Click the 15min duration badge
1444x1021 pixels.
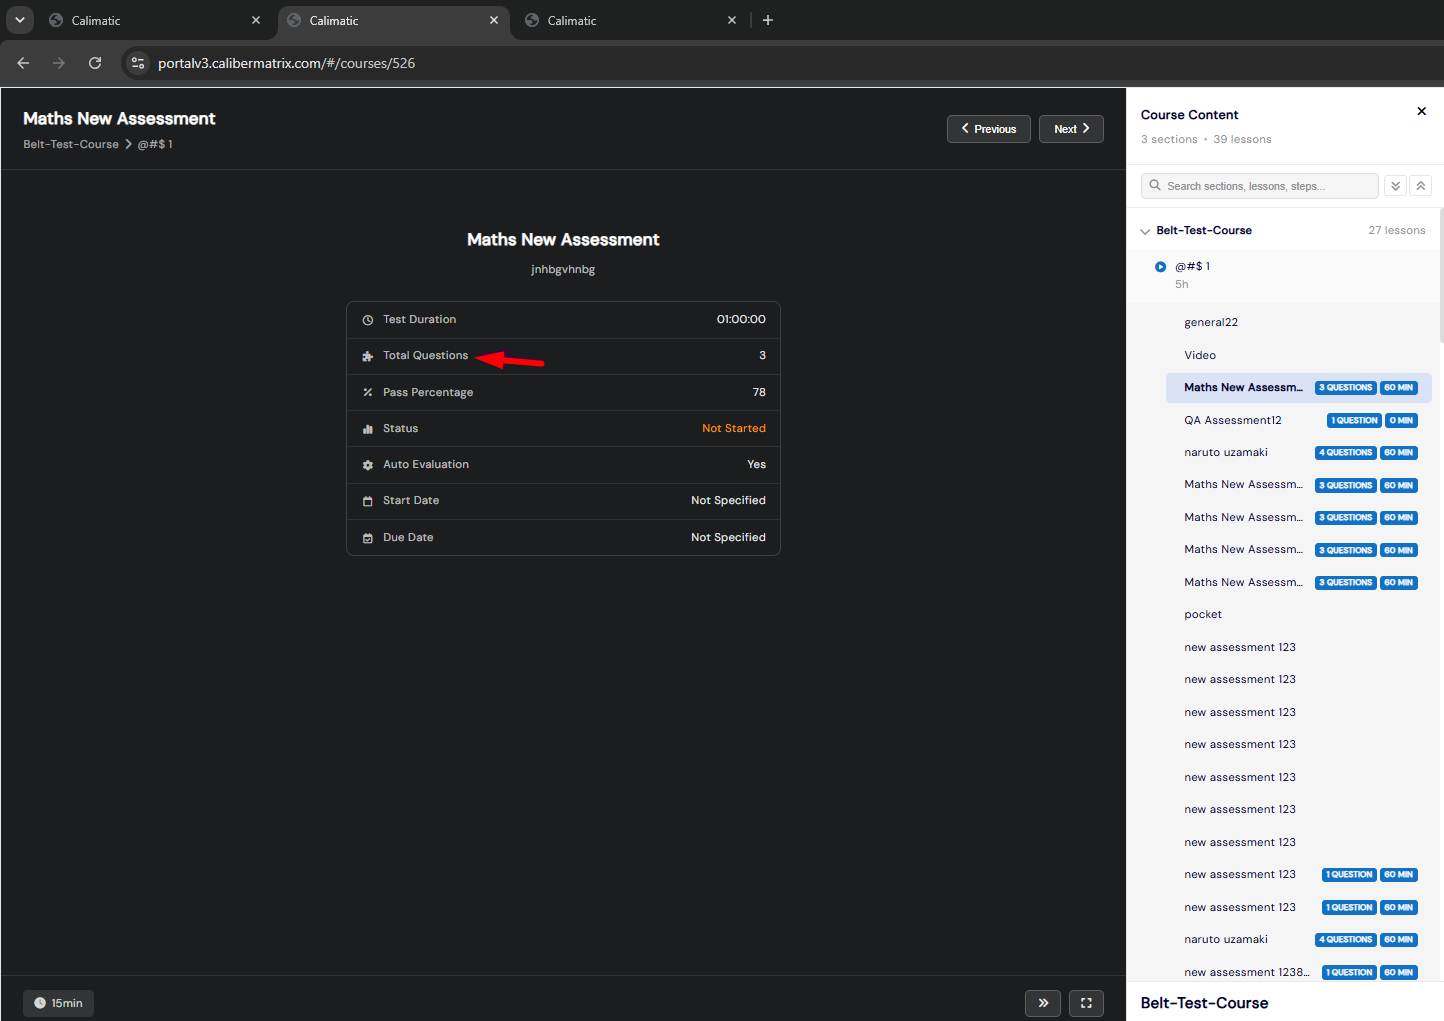click(58, 1003)
